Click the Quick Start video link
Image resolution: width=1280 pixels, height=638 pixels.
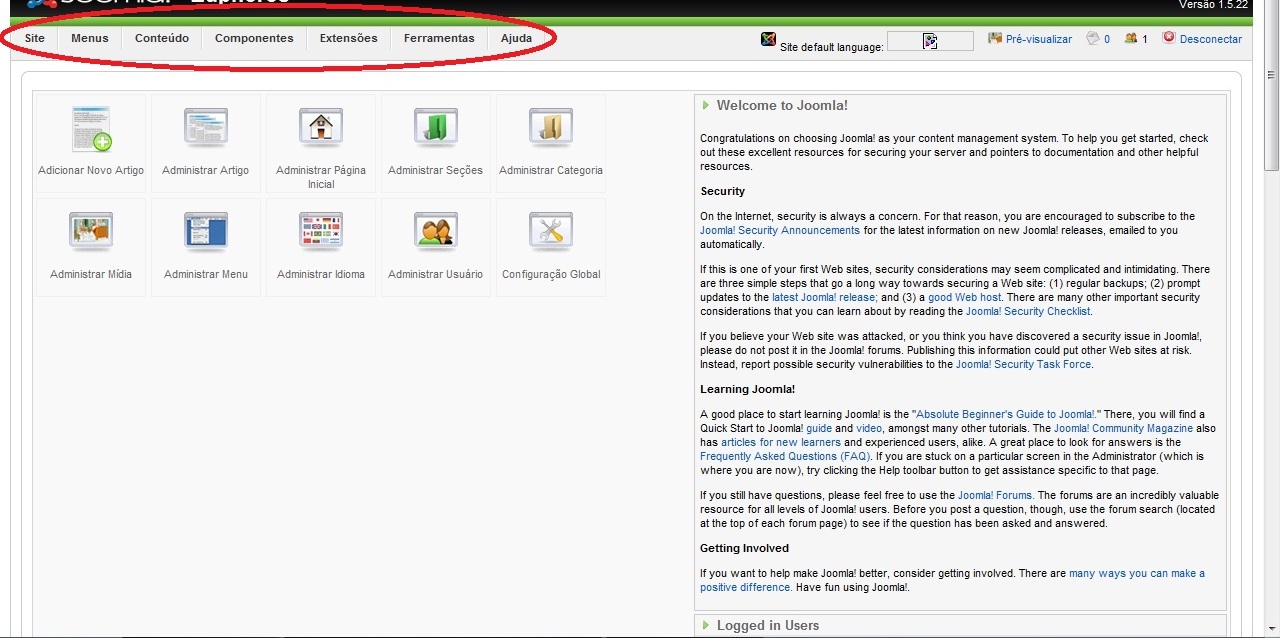(869, 428)
